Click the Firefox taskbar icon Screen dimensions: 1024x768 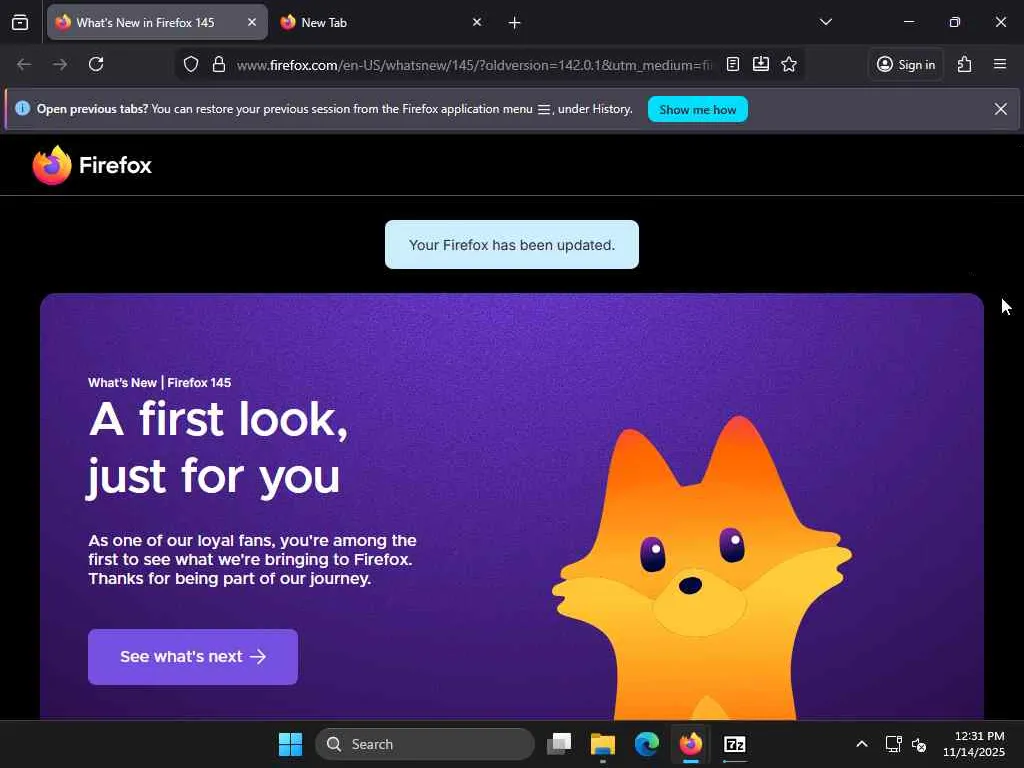[690, 744]
